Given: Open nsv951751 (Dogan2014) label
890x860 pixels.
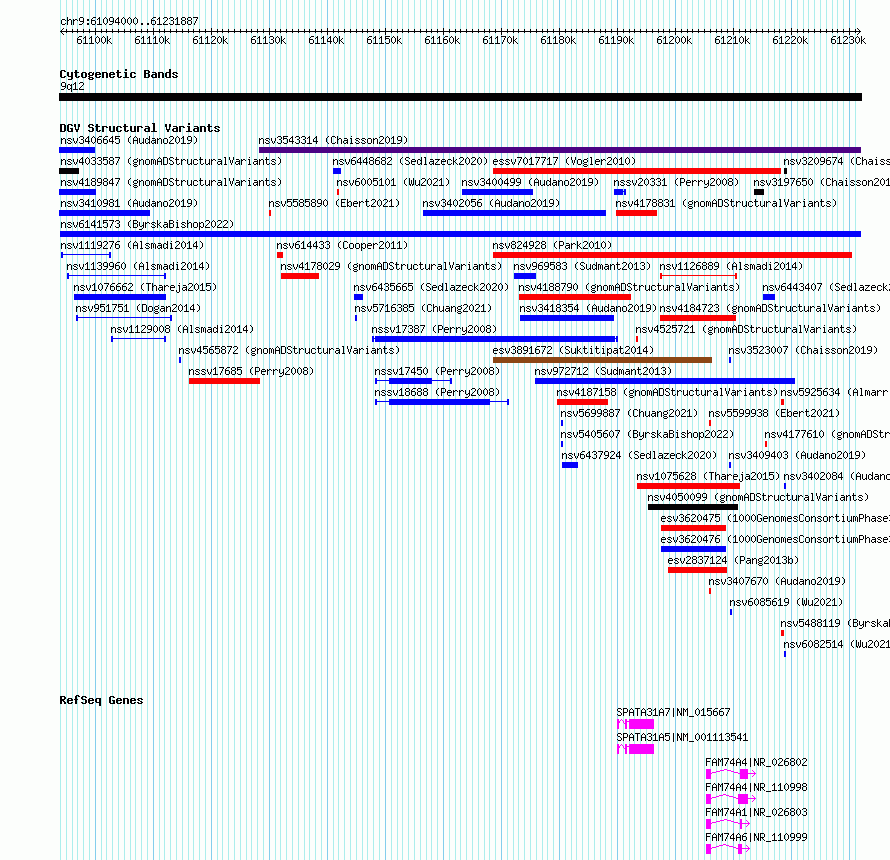Looking at the screenshot, I should point(138,308).
